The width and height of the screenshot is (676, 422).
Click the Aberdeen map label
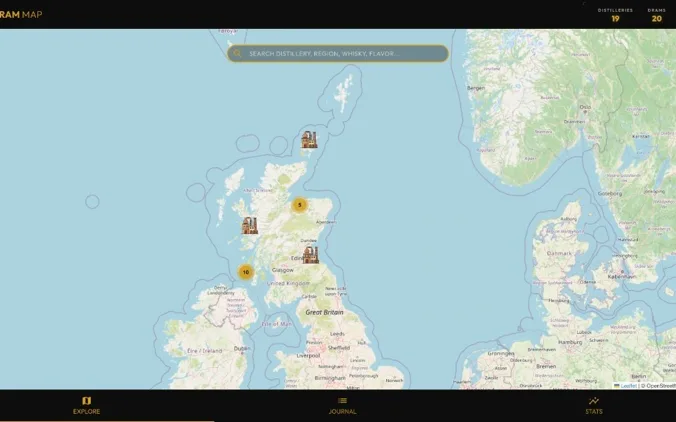[x=326, y=222]
